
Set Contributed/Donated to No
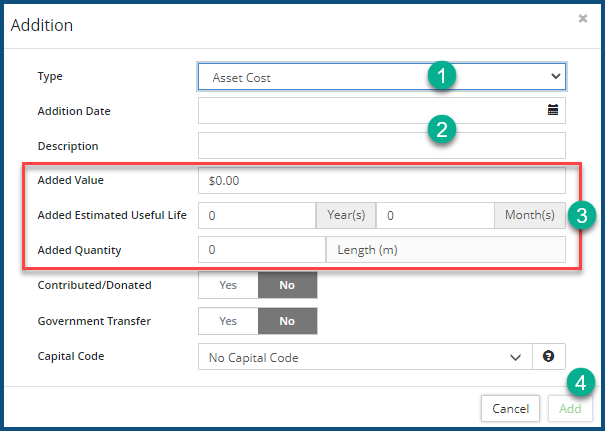coord(287,285)
